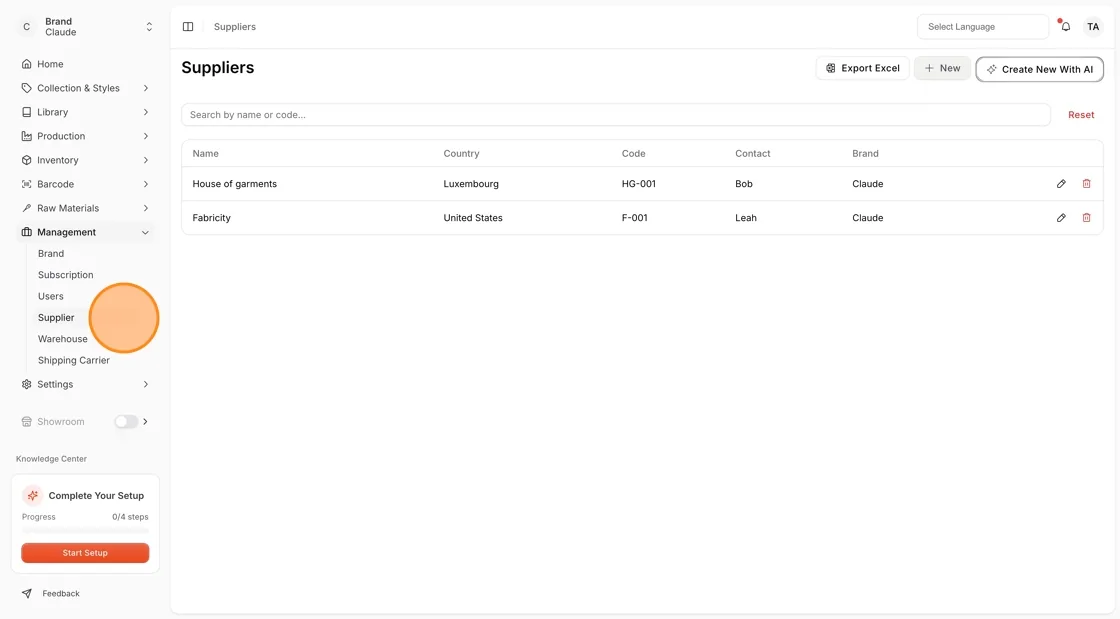1120x619 pixels.
Task: Select Supplier under Management
Action: (56, 318)
